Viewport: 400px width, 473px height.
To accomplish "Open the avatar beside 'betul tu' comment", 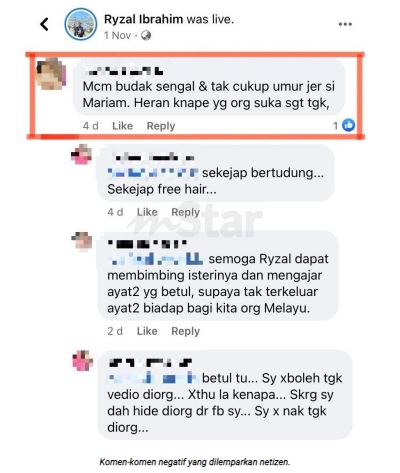I will point(83,361).
